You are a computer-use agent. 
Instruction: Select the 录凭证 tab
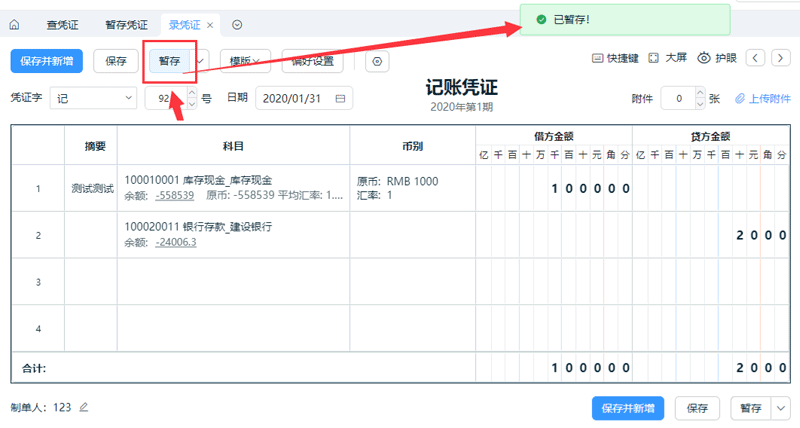tap(185, 25)
